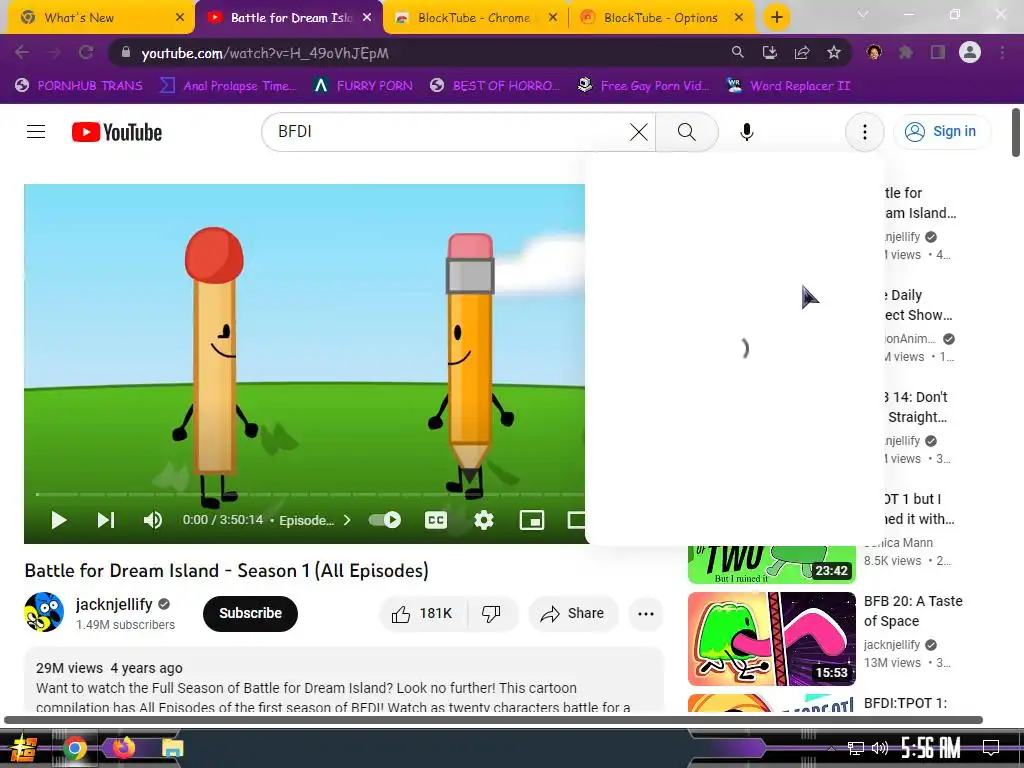Open more actions ellipsis below video
The width and height of the screenshot is (1024, 768).
click(x=646, y=613)
